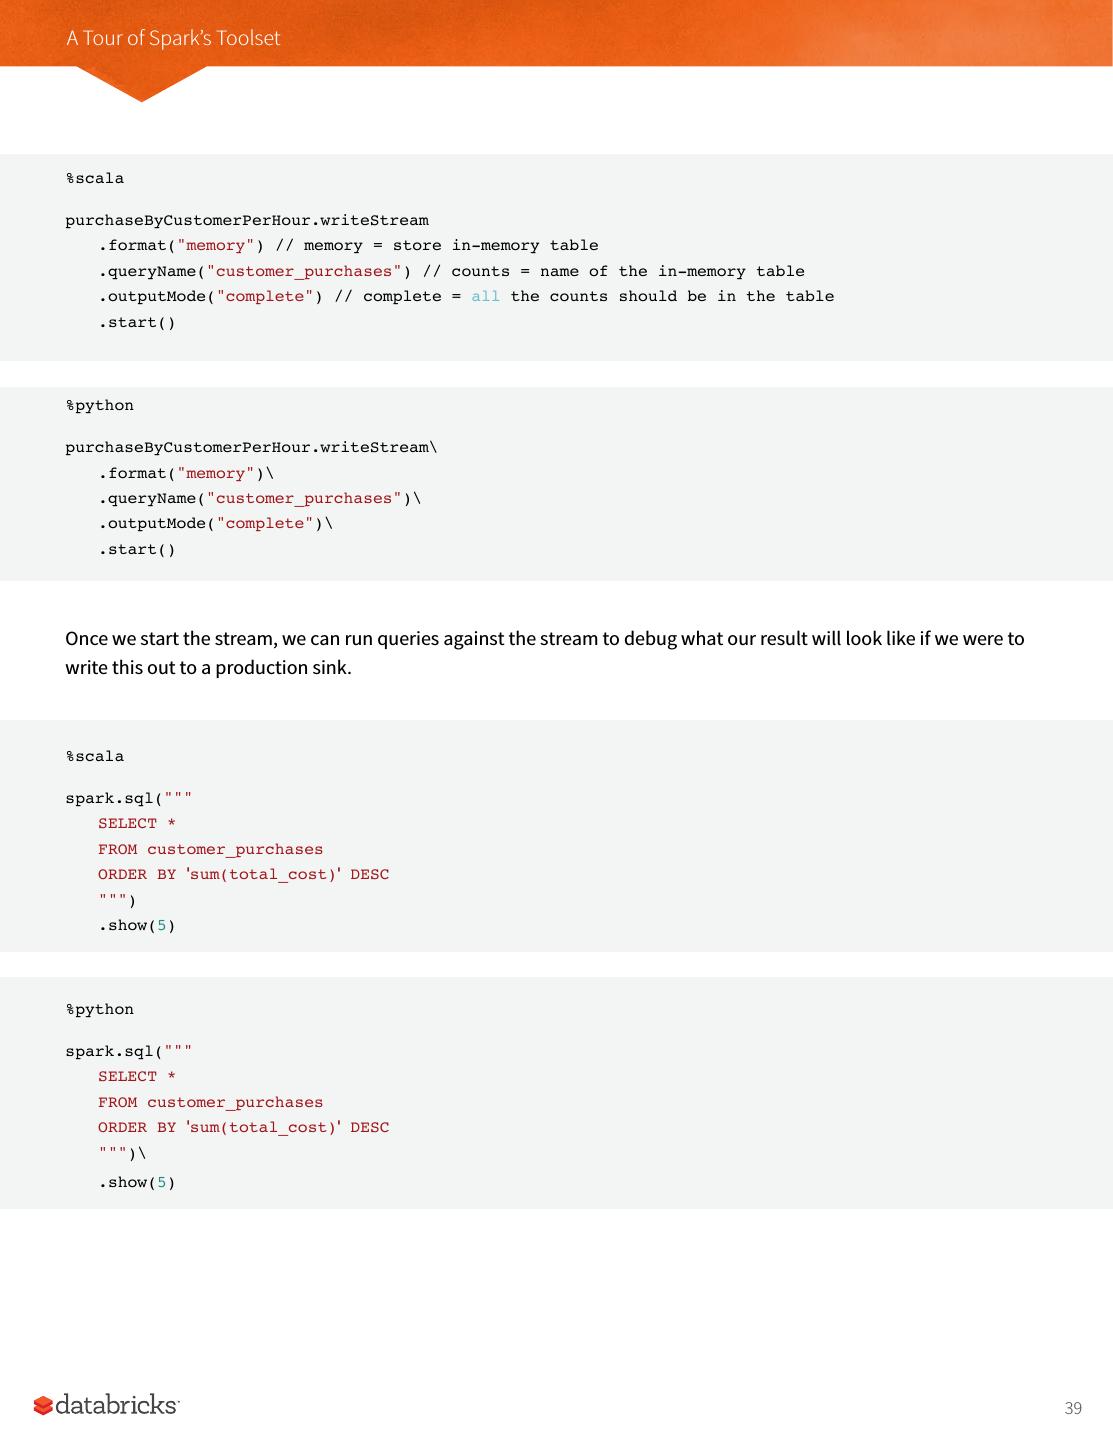1113x1440 pixels.
Task: Click the "purchaseByCustomerPerHour.writeStream\" line ending in a backslash
Action: click(x=251, y=448)
